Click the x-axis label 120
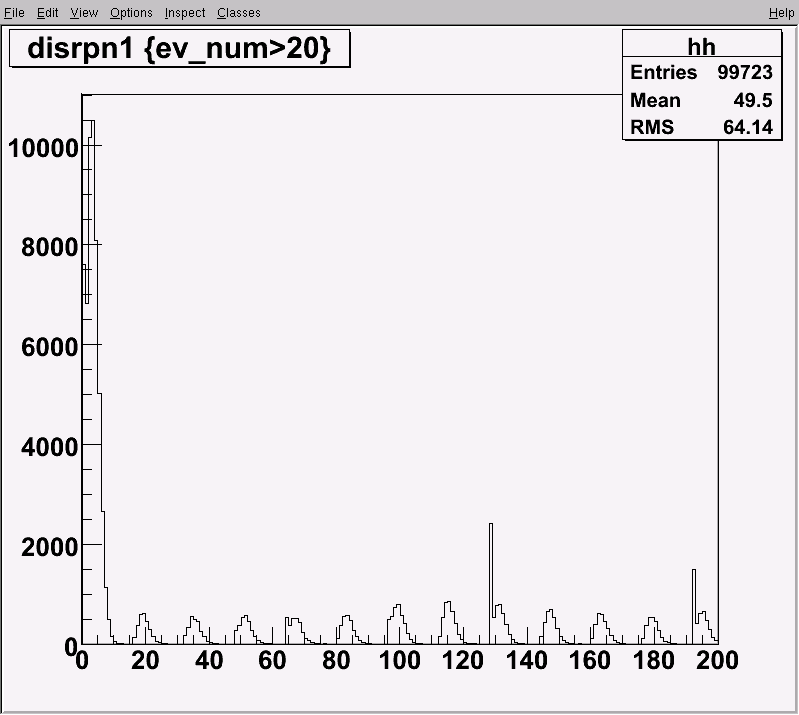The width and height of the screenshot is (799, 715). point(463,660)
